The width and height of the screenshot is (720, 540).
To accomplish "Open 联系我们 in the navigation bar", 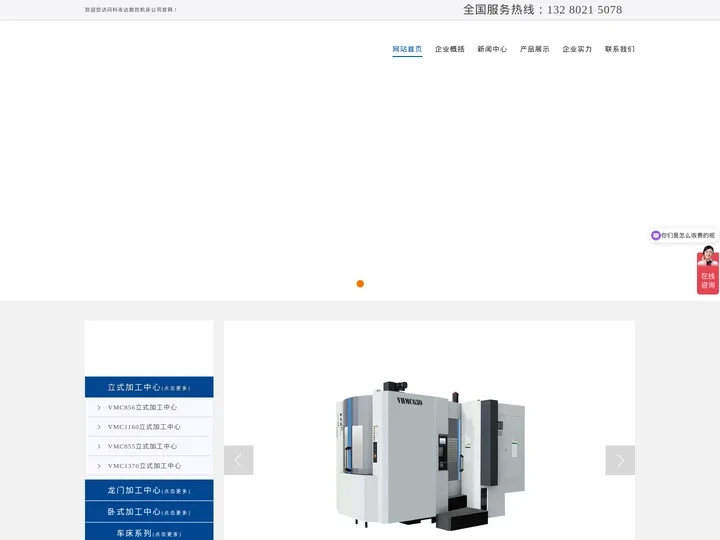I will [619, 49].
